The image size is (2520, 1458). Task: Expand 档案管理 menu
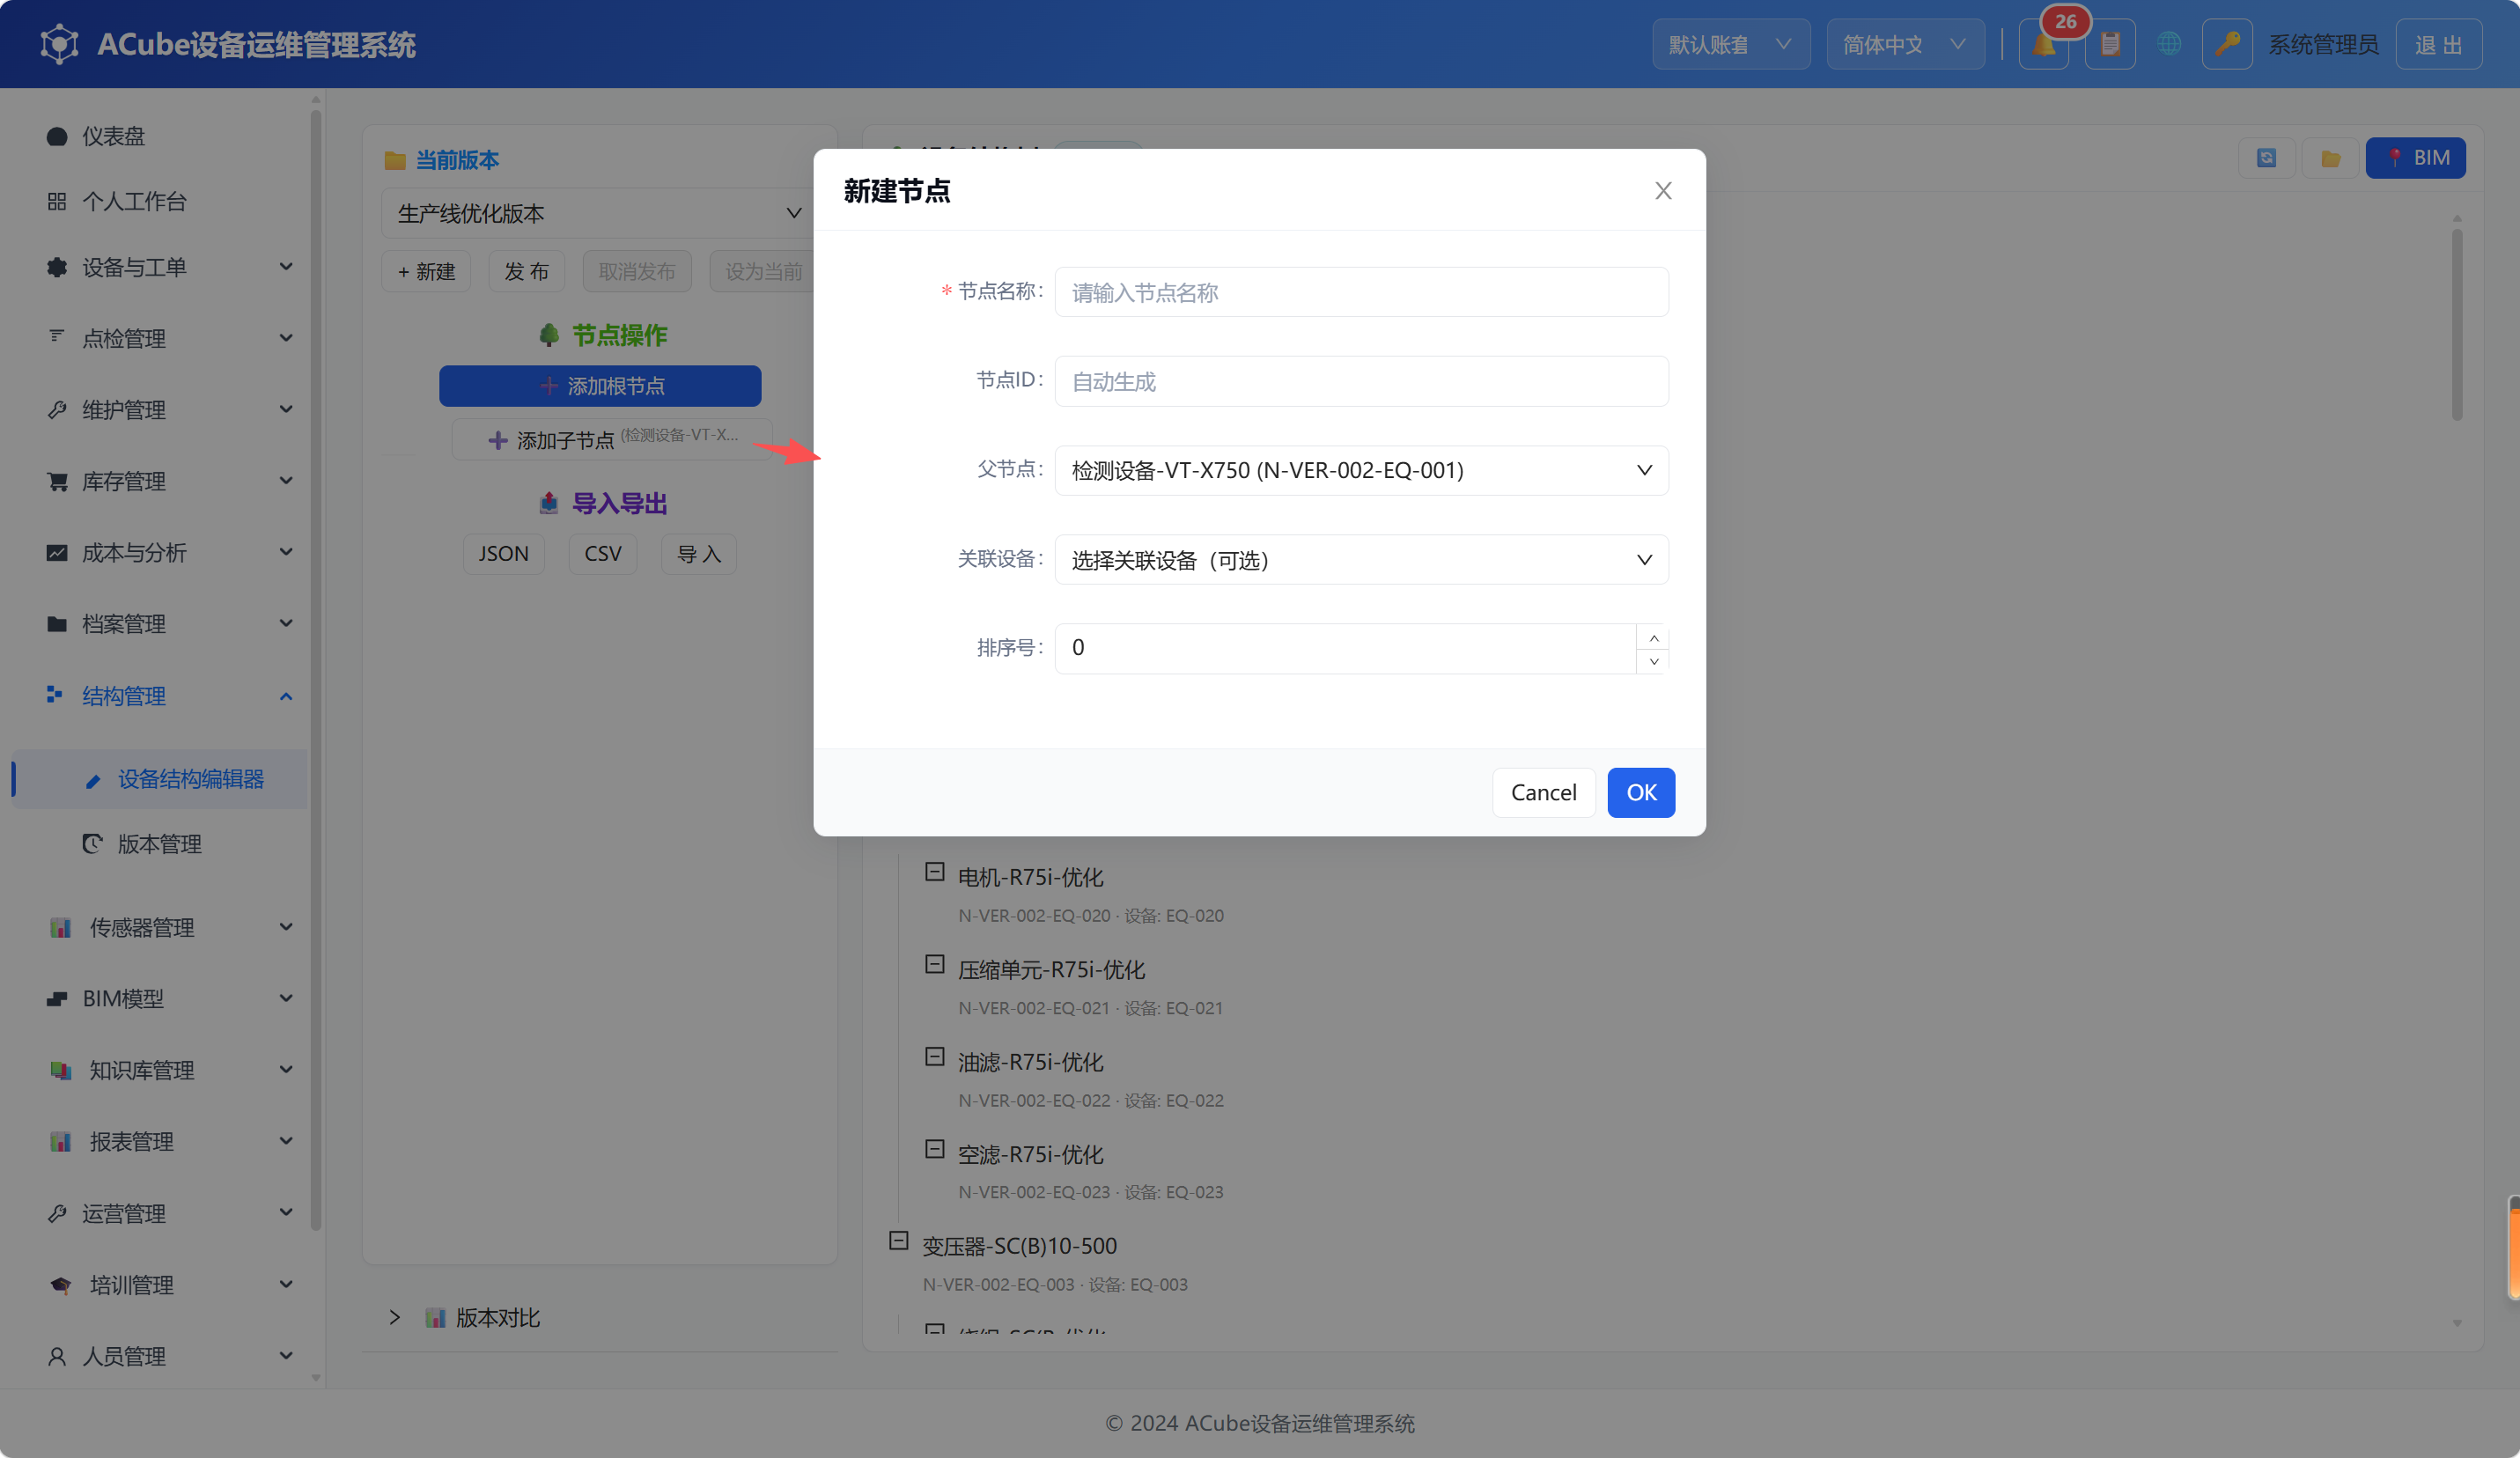pos(160,624)
